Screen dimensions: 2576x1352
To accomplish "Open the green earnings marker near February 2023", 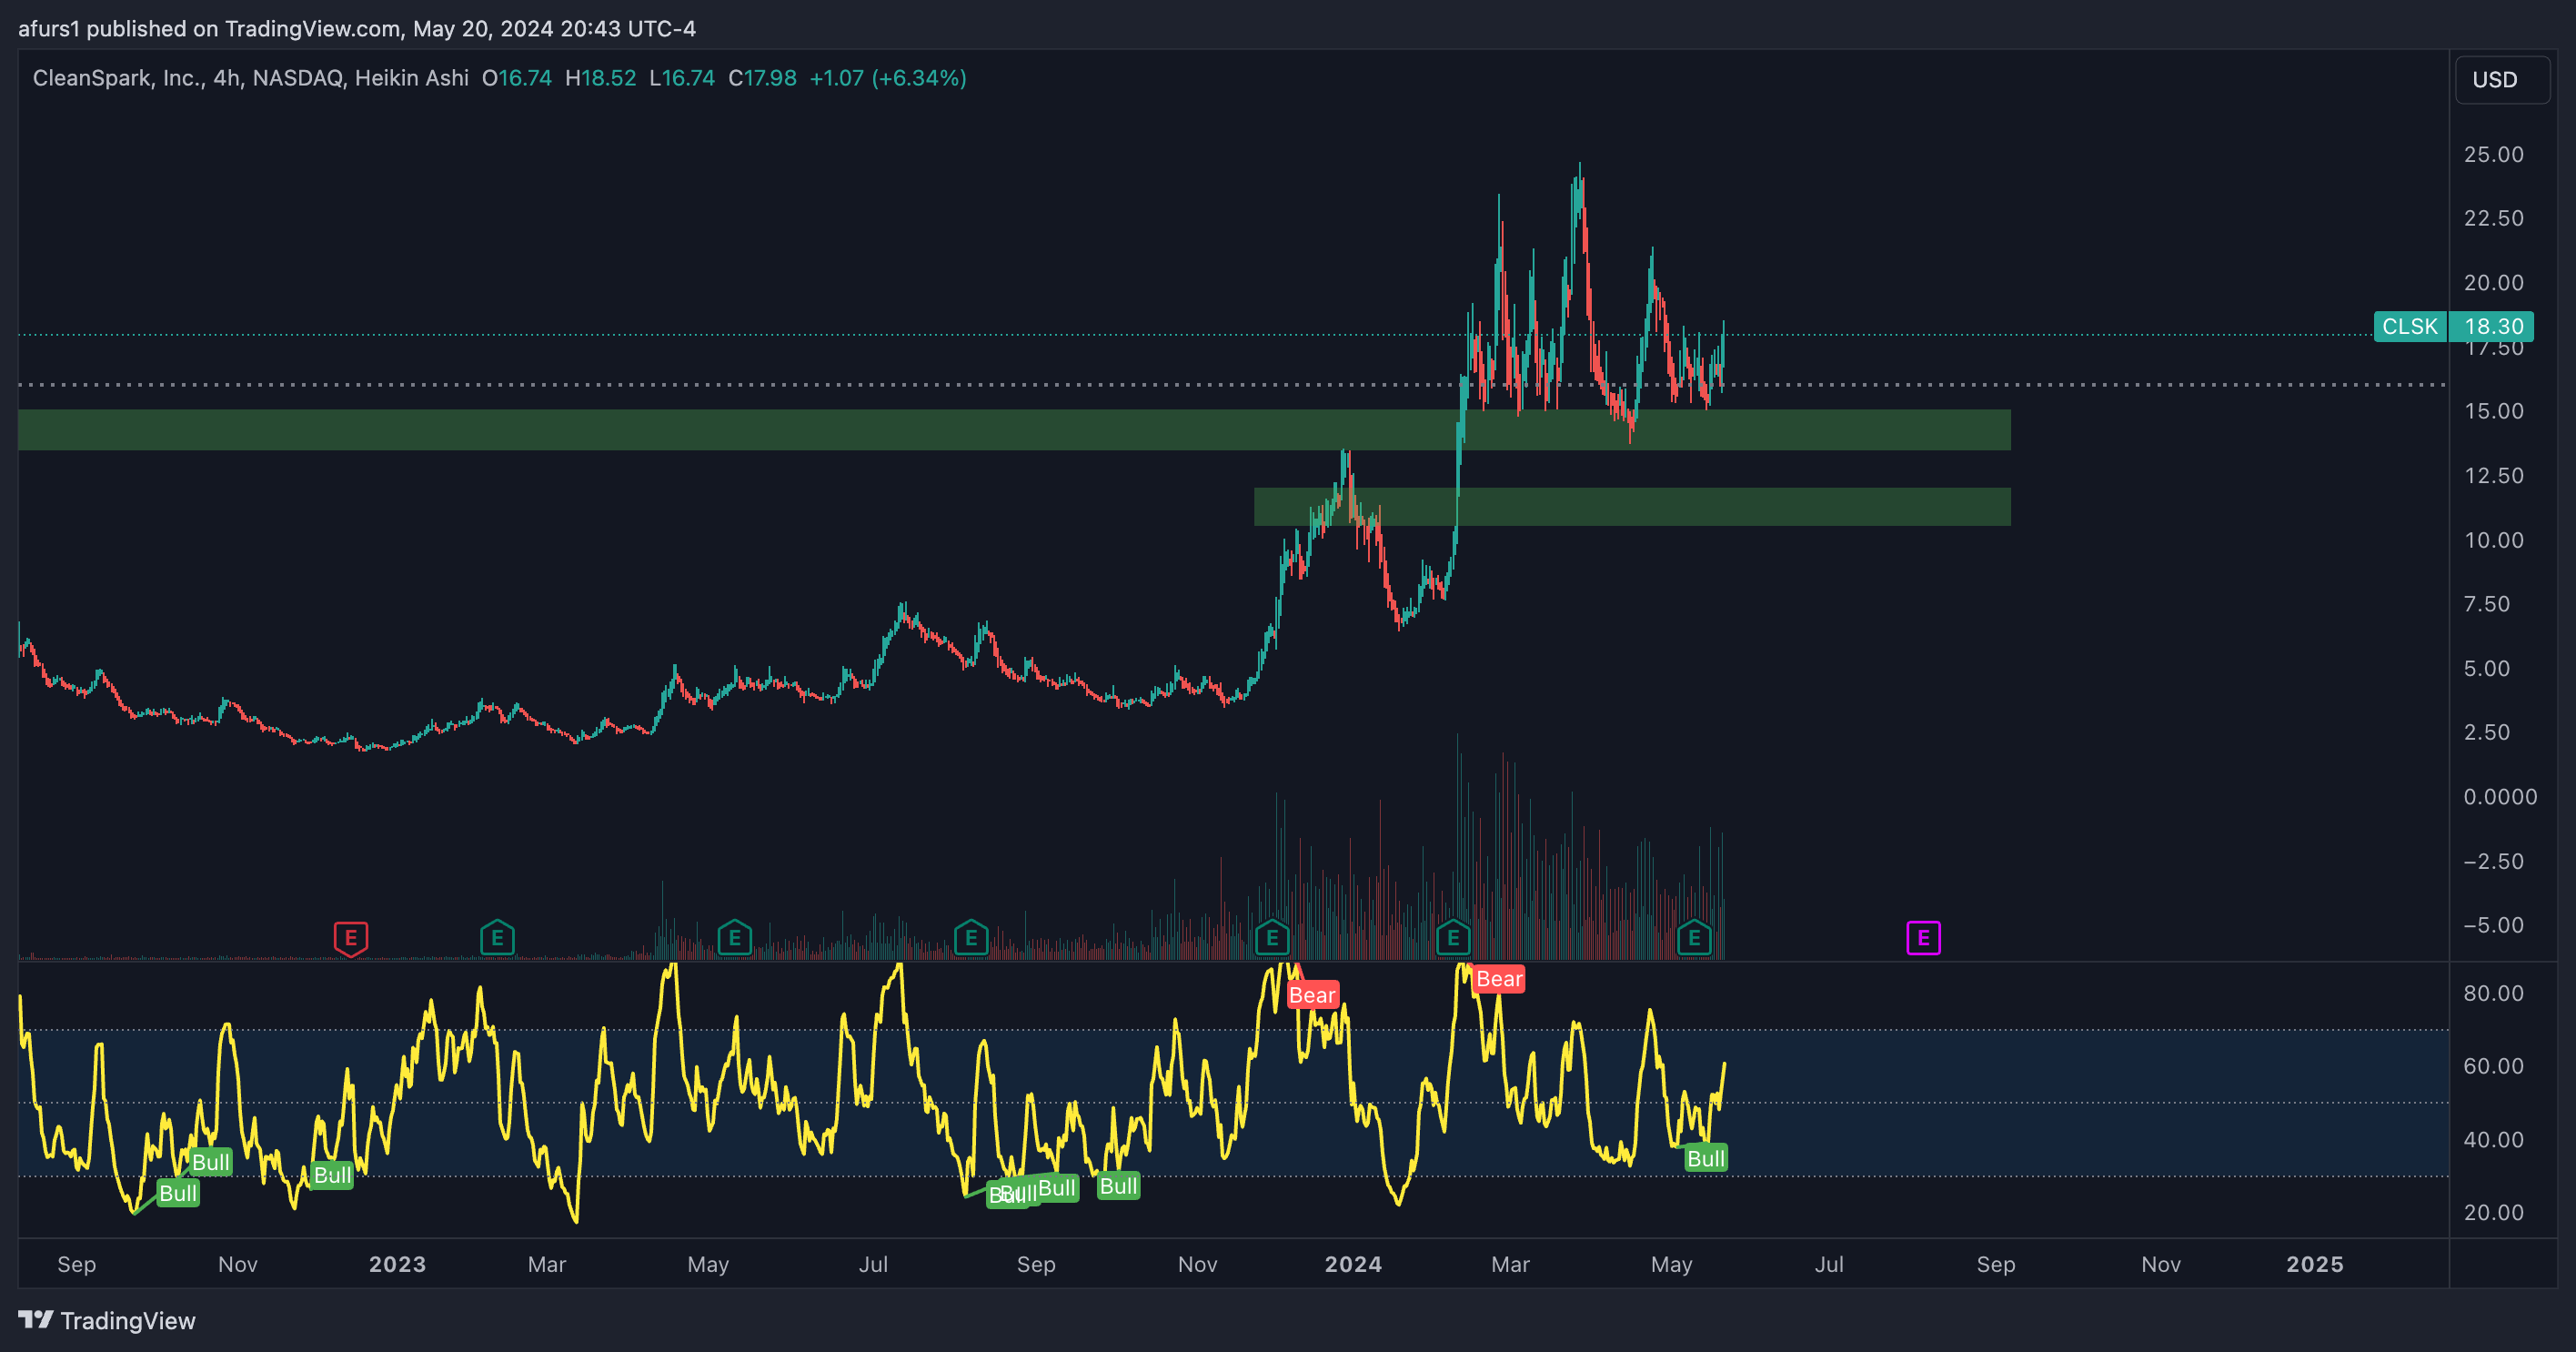I will point(497,938).
